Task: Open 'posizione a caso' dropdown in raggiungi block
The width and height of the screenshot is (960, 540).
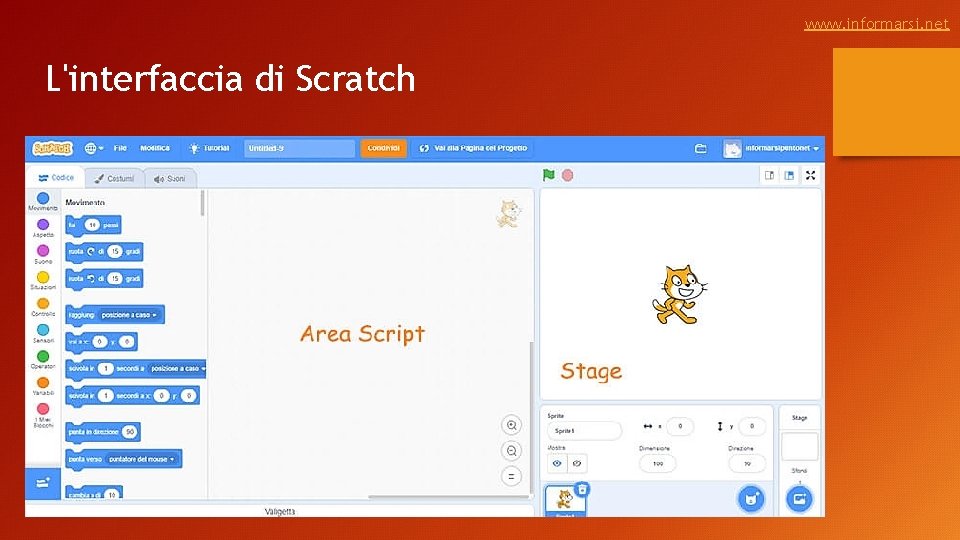Action: coord(129,315)
